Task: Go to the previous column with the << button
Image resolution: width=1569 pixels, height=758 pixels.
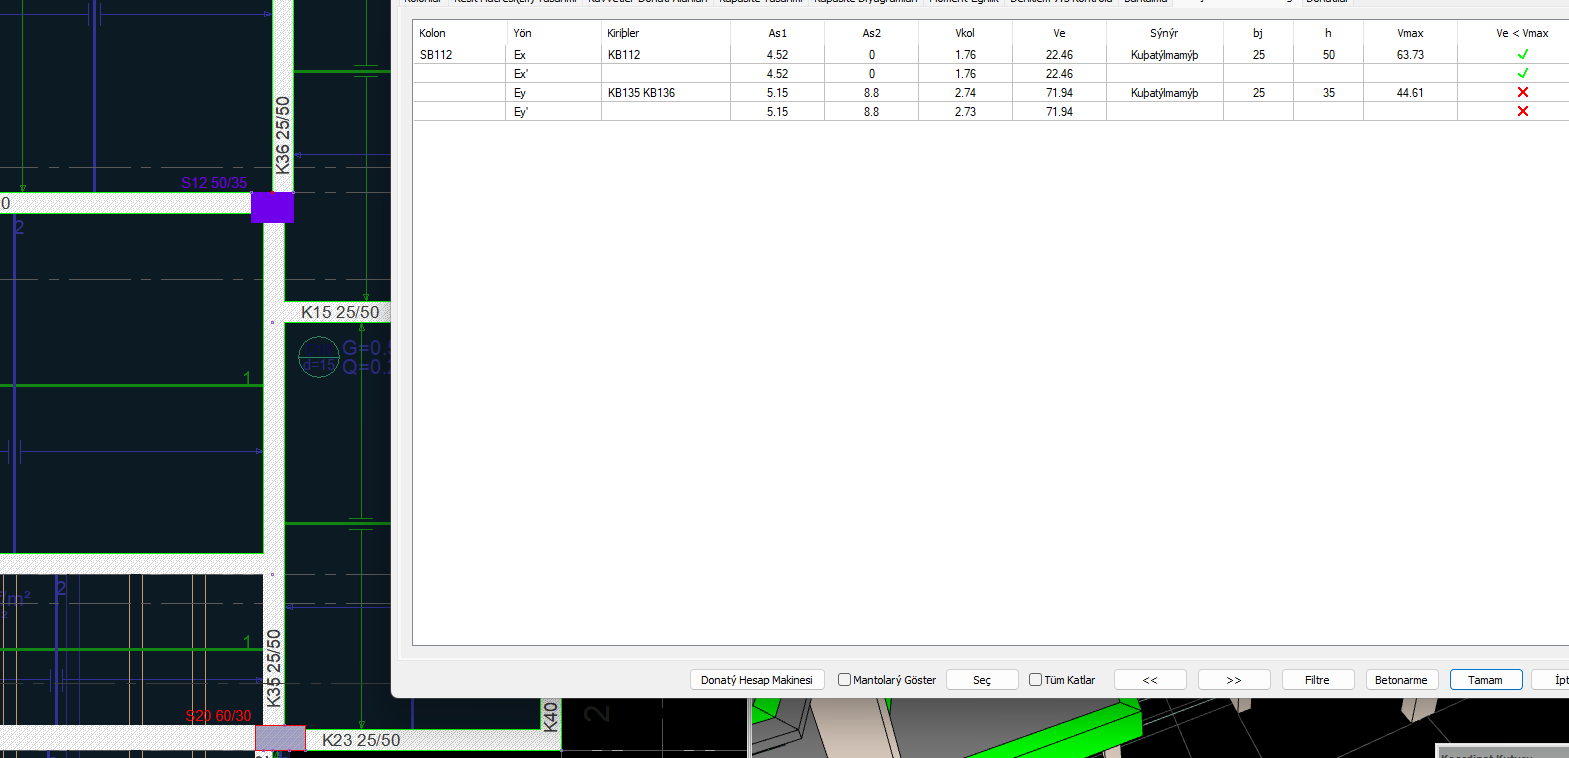Action: pos(1150,680)
